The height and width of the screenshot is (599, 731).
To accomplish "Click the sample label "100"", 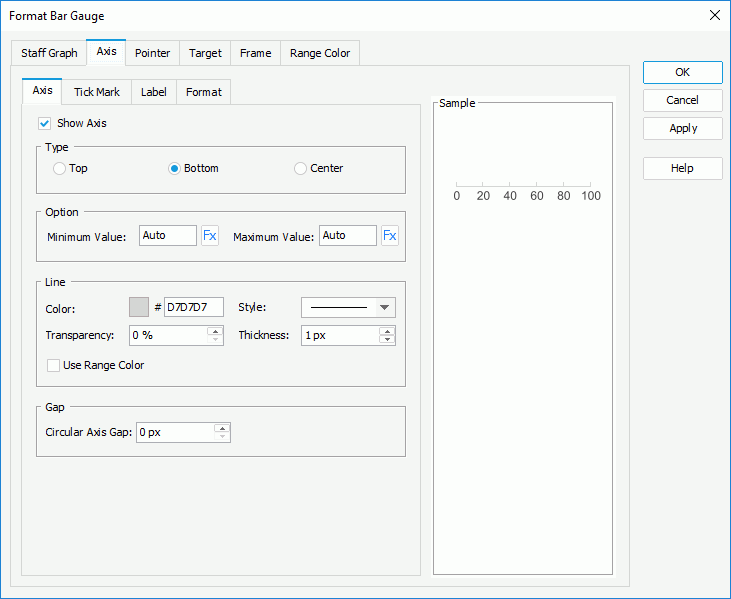I will click(591, 196).
